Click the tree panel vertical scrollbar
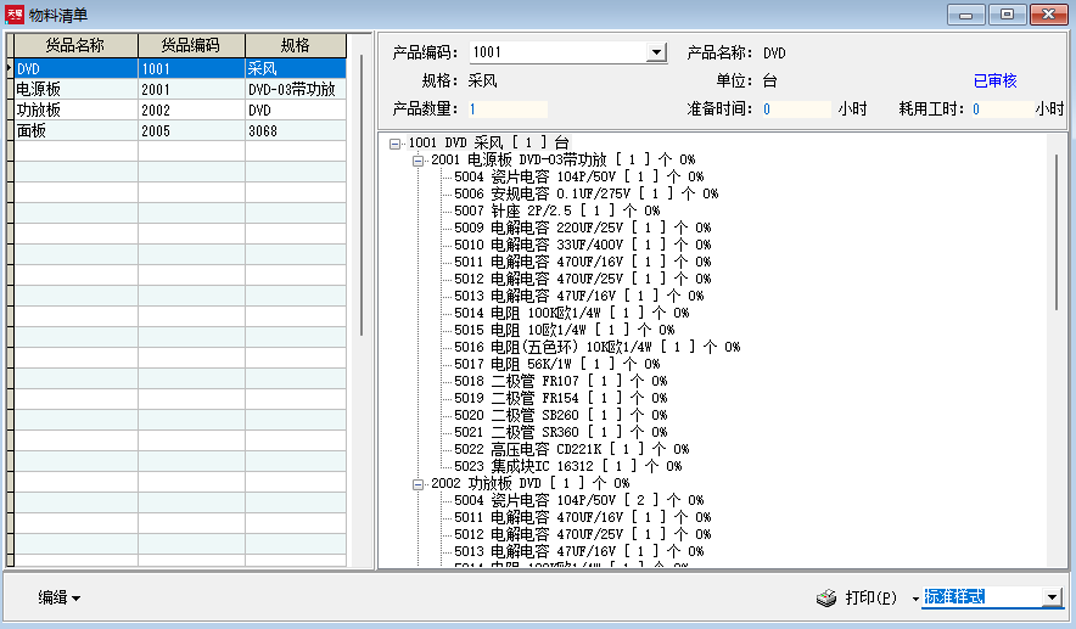 [1057, 233]
